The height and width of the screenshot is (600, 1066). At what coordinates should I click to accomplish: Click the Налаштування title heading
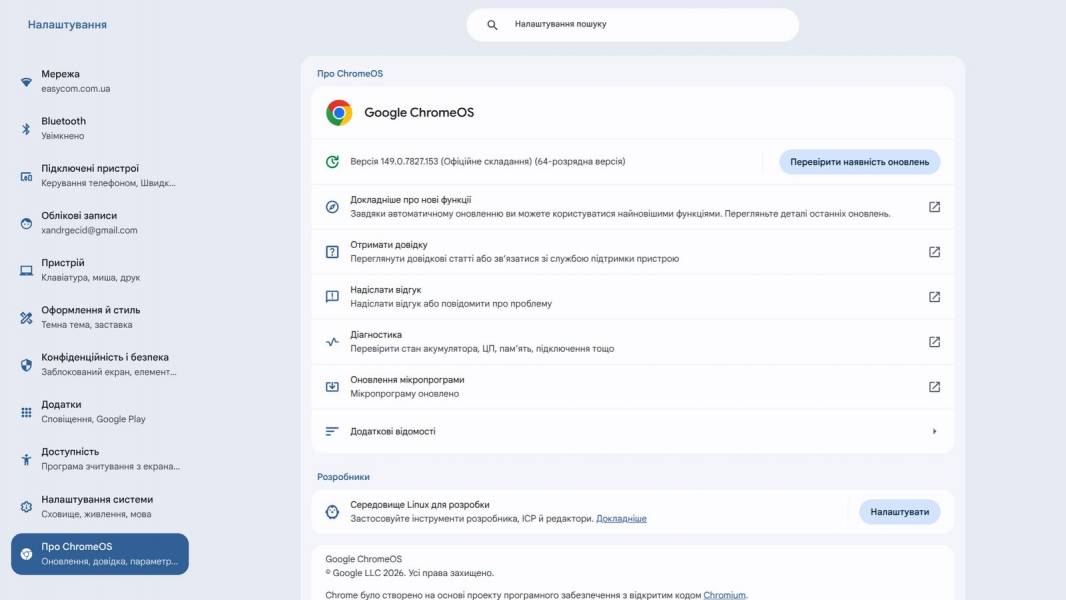[67, 24]
